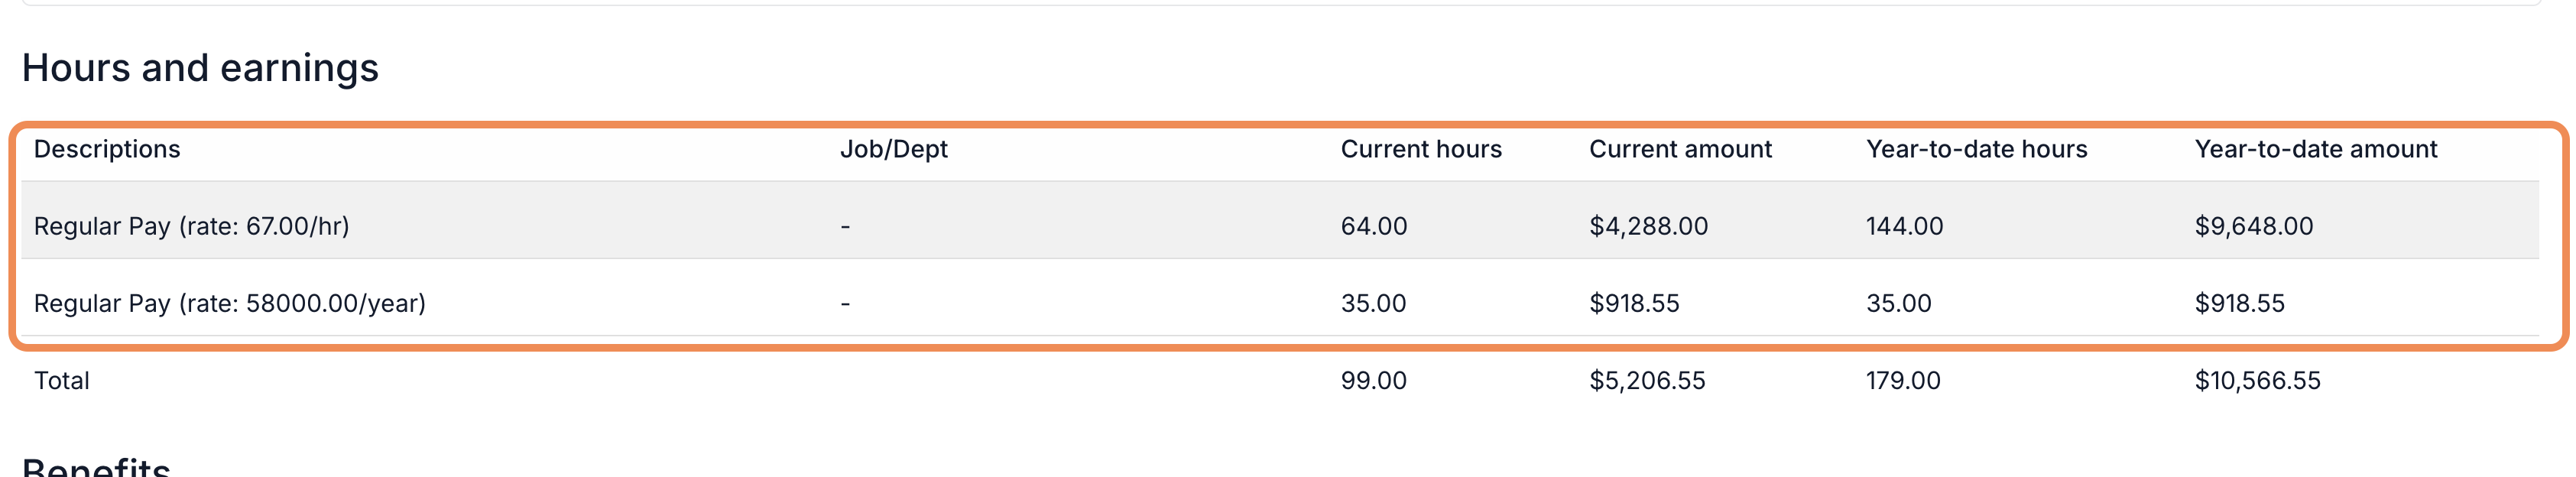Click the 35.00 current hours cell
Screen dimensions: 2576x477
click(x=1374, y=303)
